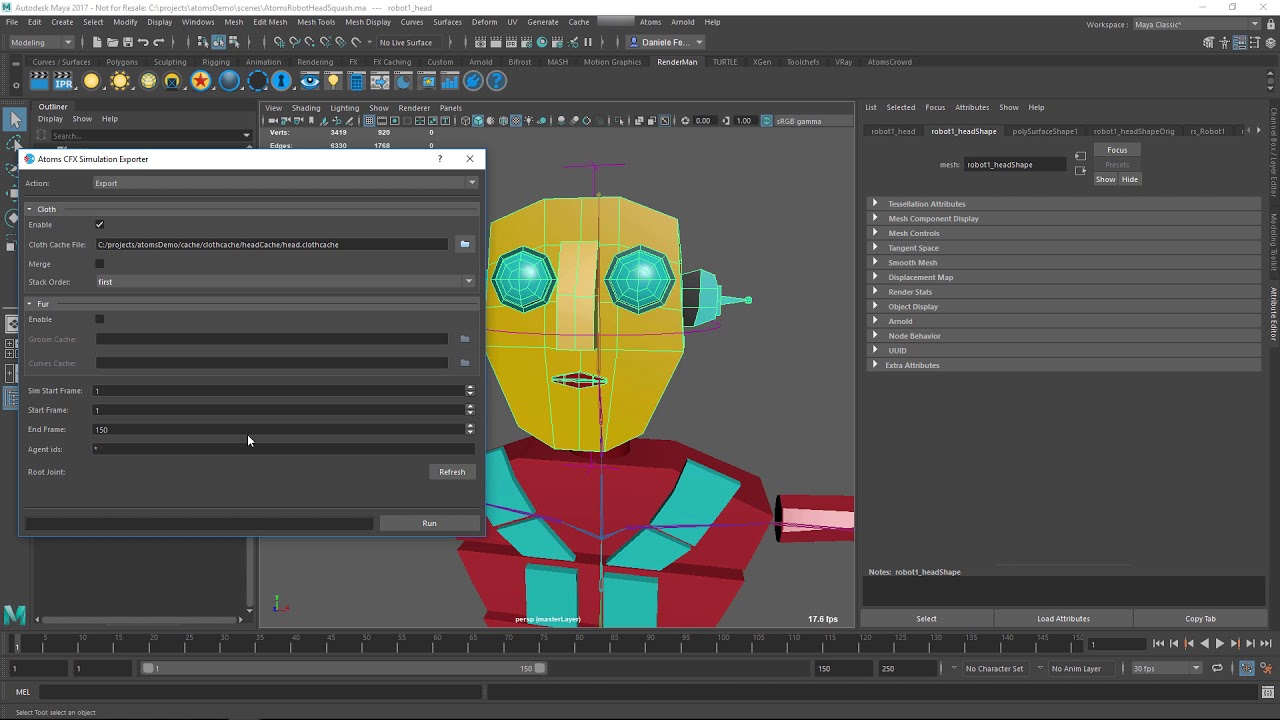Collapse the Cloth section in exporter
Screen dimensions: 1280x720
30,209
